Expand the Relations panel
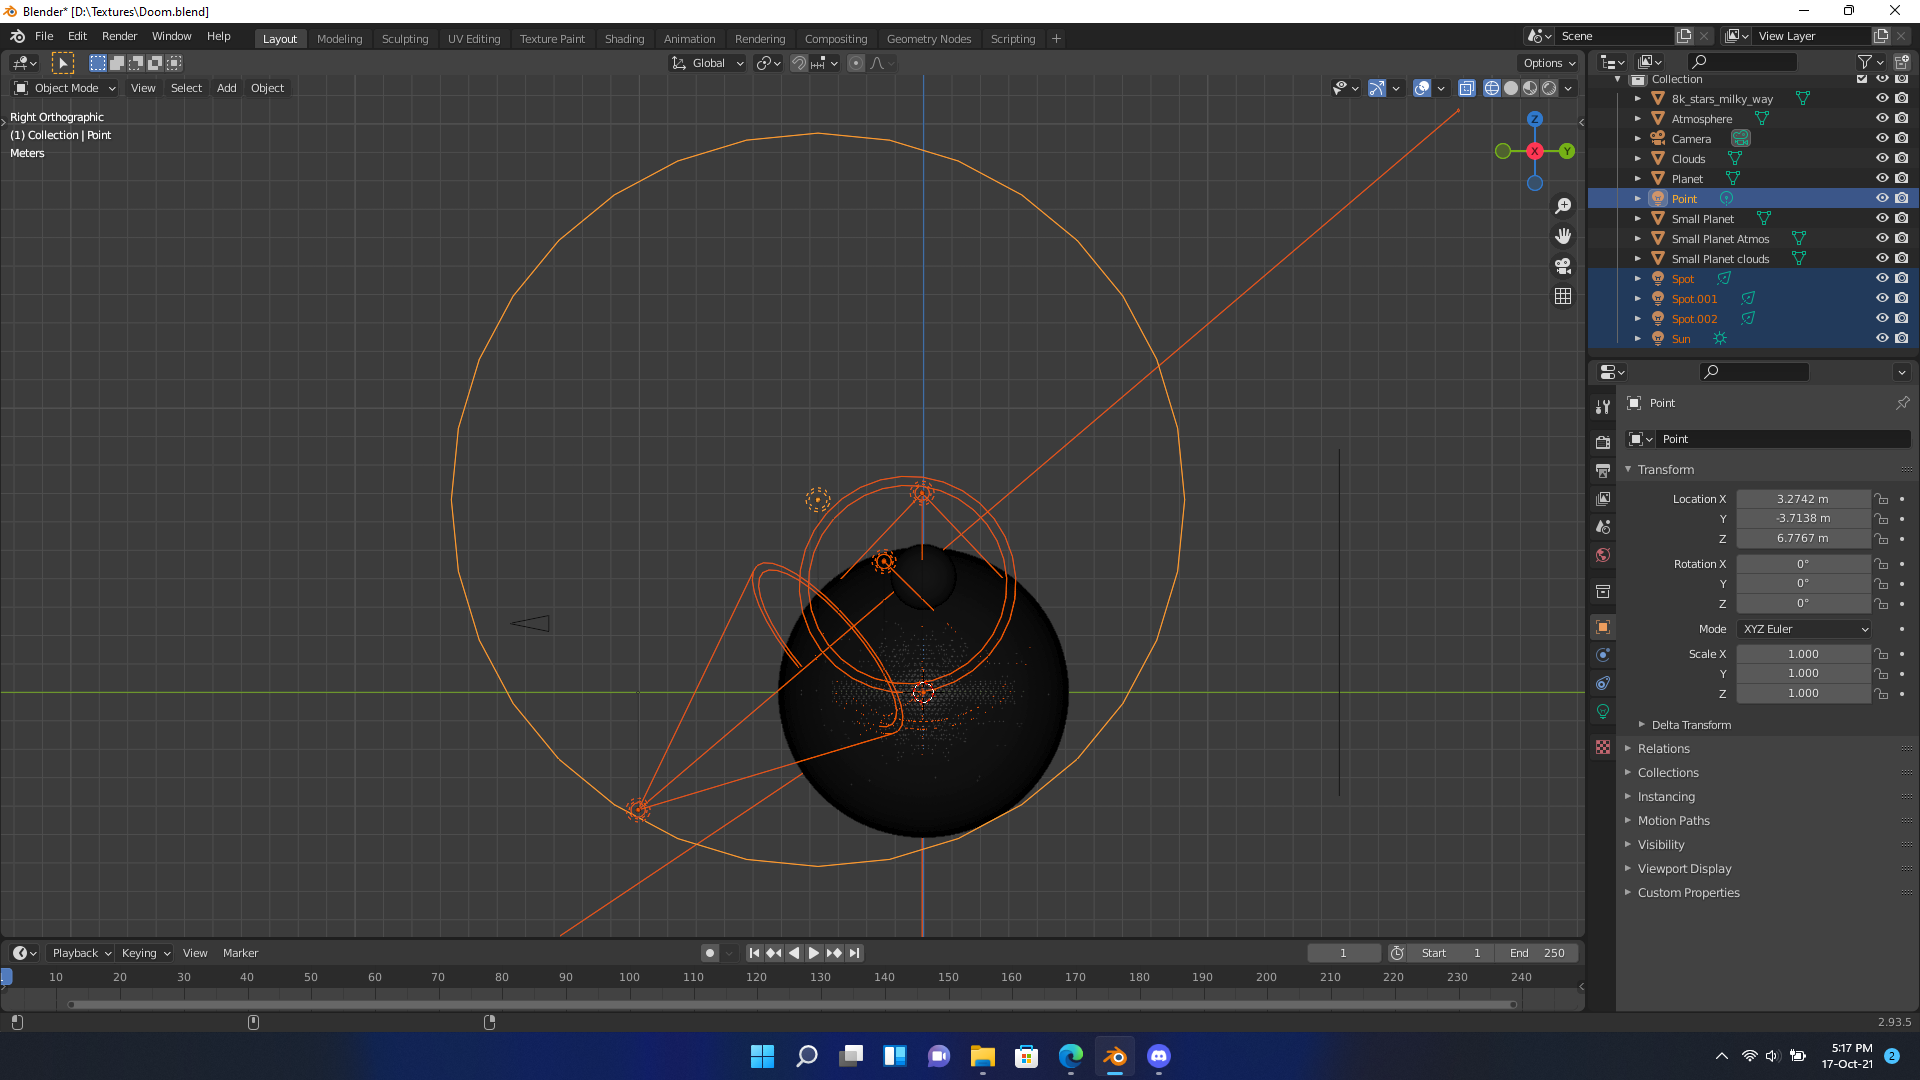The image size is (1920, 1080). (x=1664, y=748)
